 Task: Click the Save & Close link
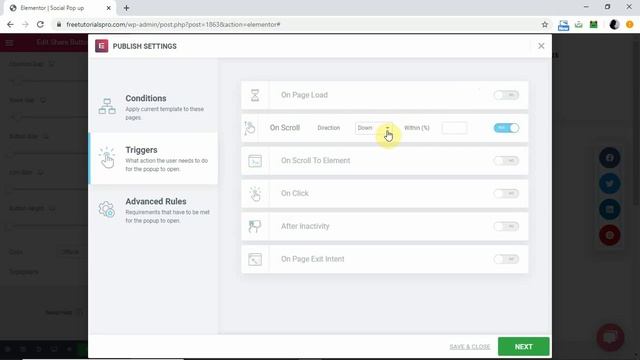click(470, 347)
